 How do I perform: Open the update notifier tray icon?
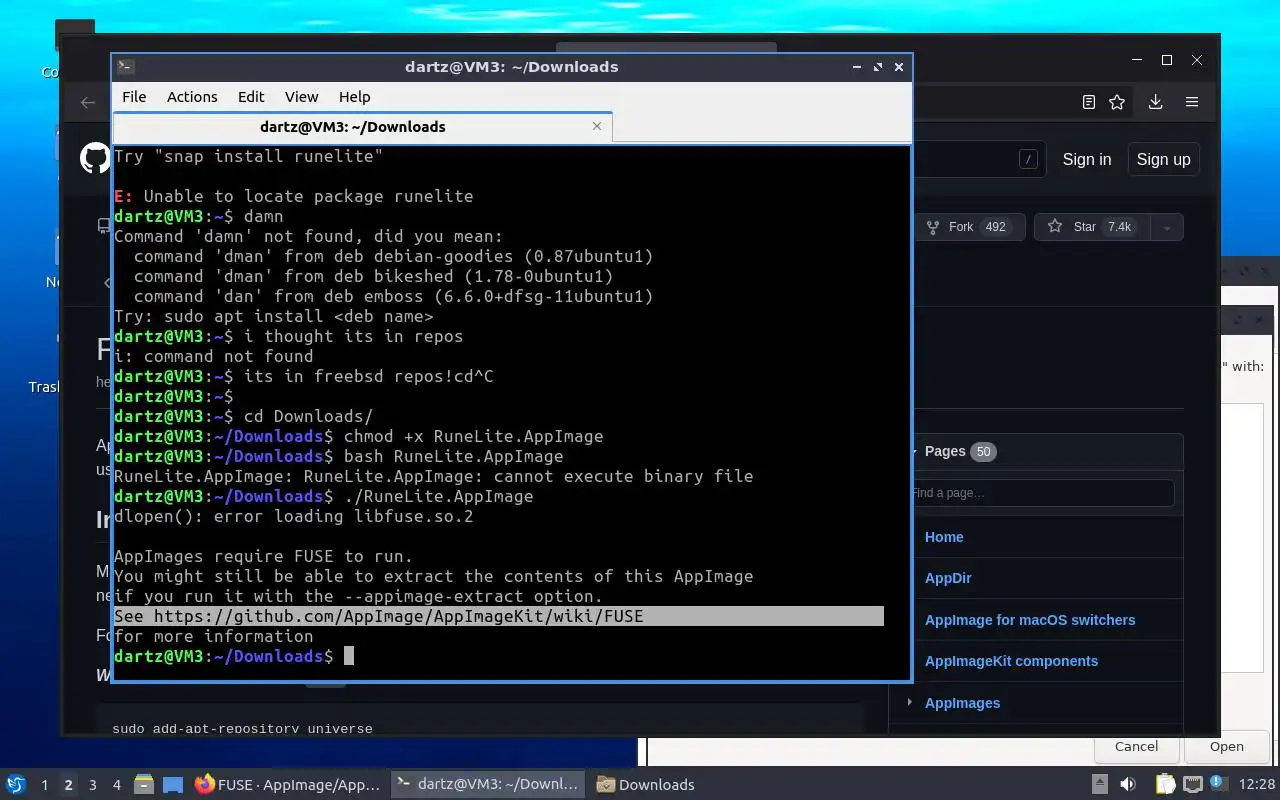1218,784
